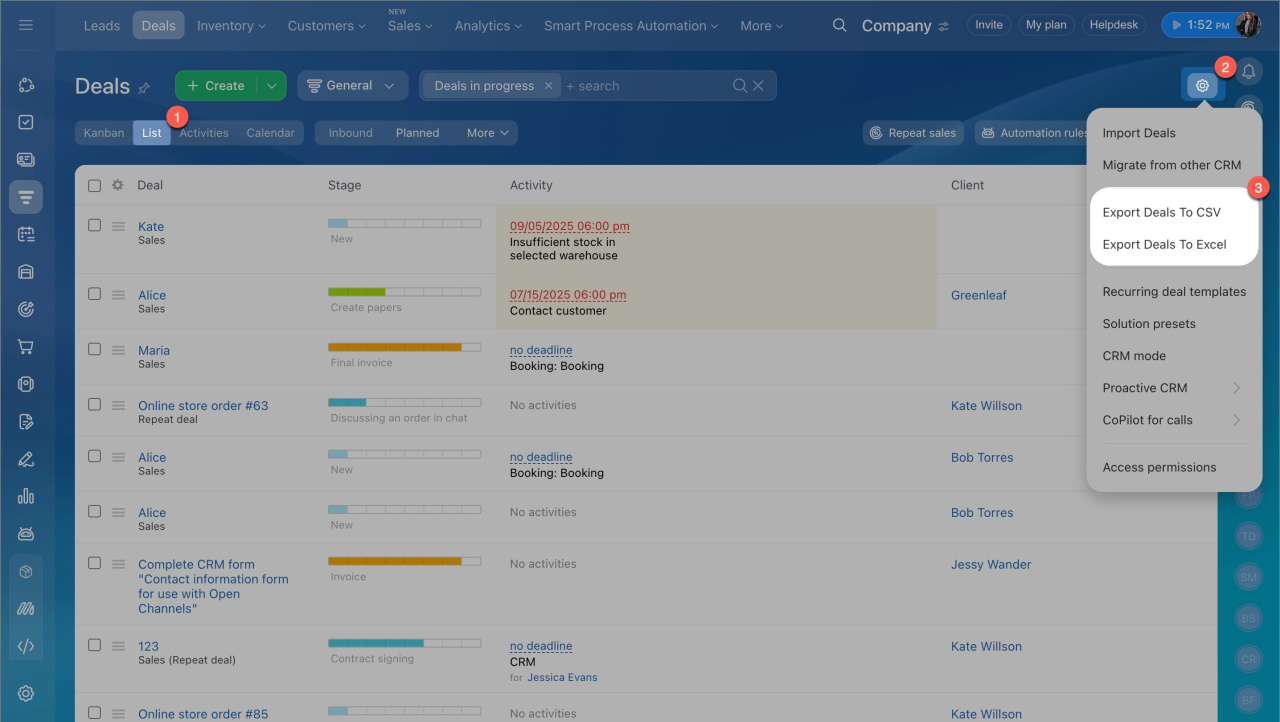This screenshot has width=1280, height=722.
Task: Clear the search filter with the X icon
Action: tap(758, 86)
